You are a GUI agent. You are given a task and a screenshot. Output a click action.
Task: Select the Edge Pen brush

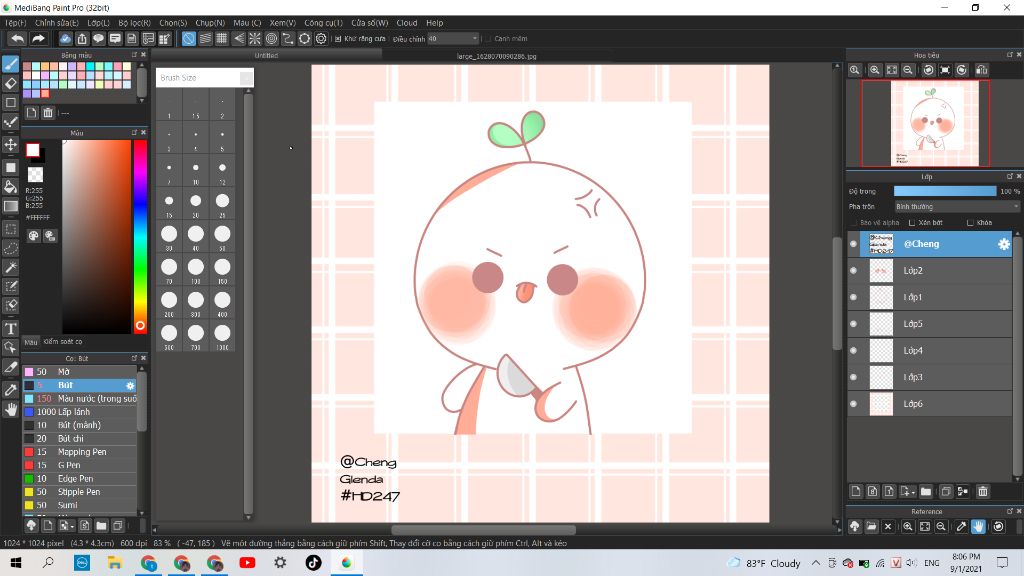point(80,479)
